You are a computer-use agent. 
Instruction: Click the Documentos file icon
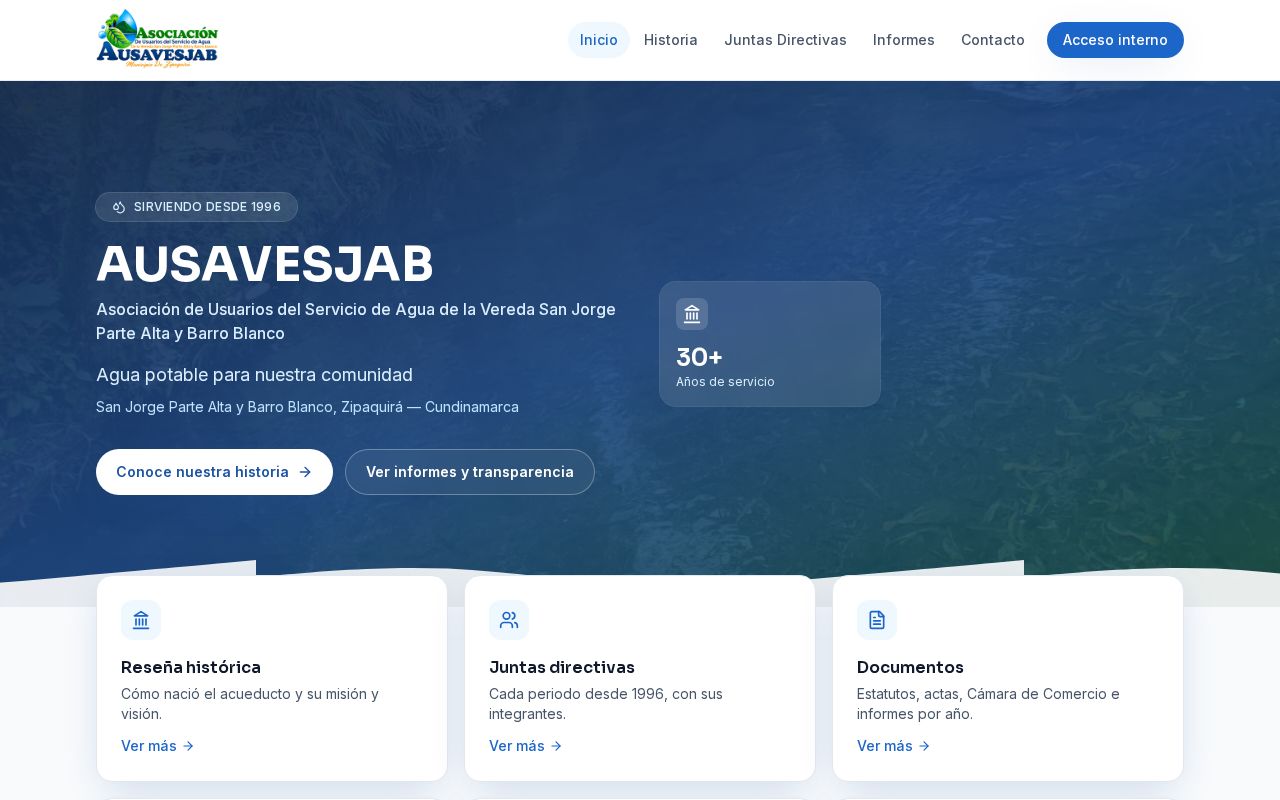click(877, 620)
